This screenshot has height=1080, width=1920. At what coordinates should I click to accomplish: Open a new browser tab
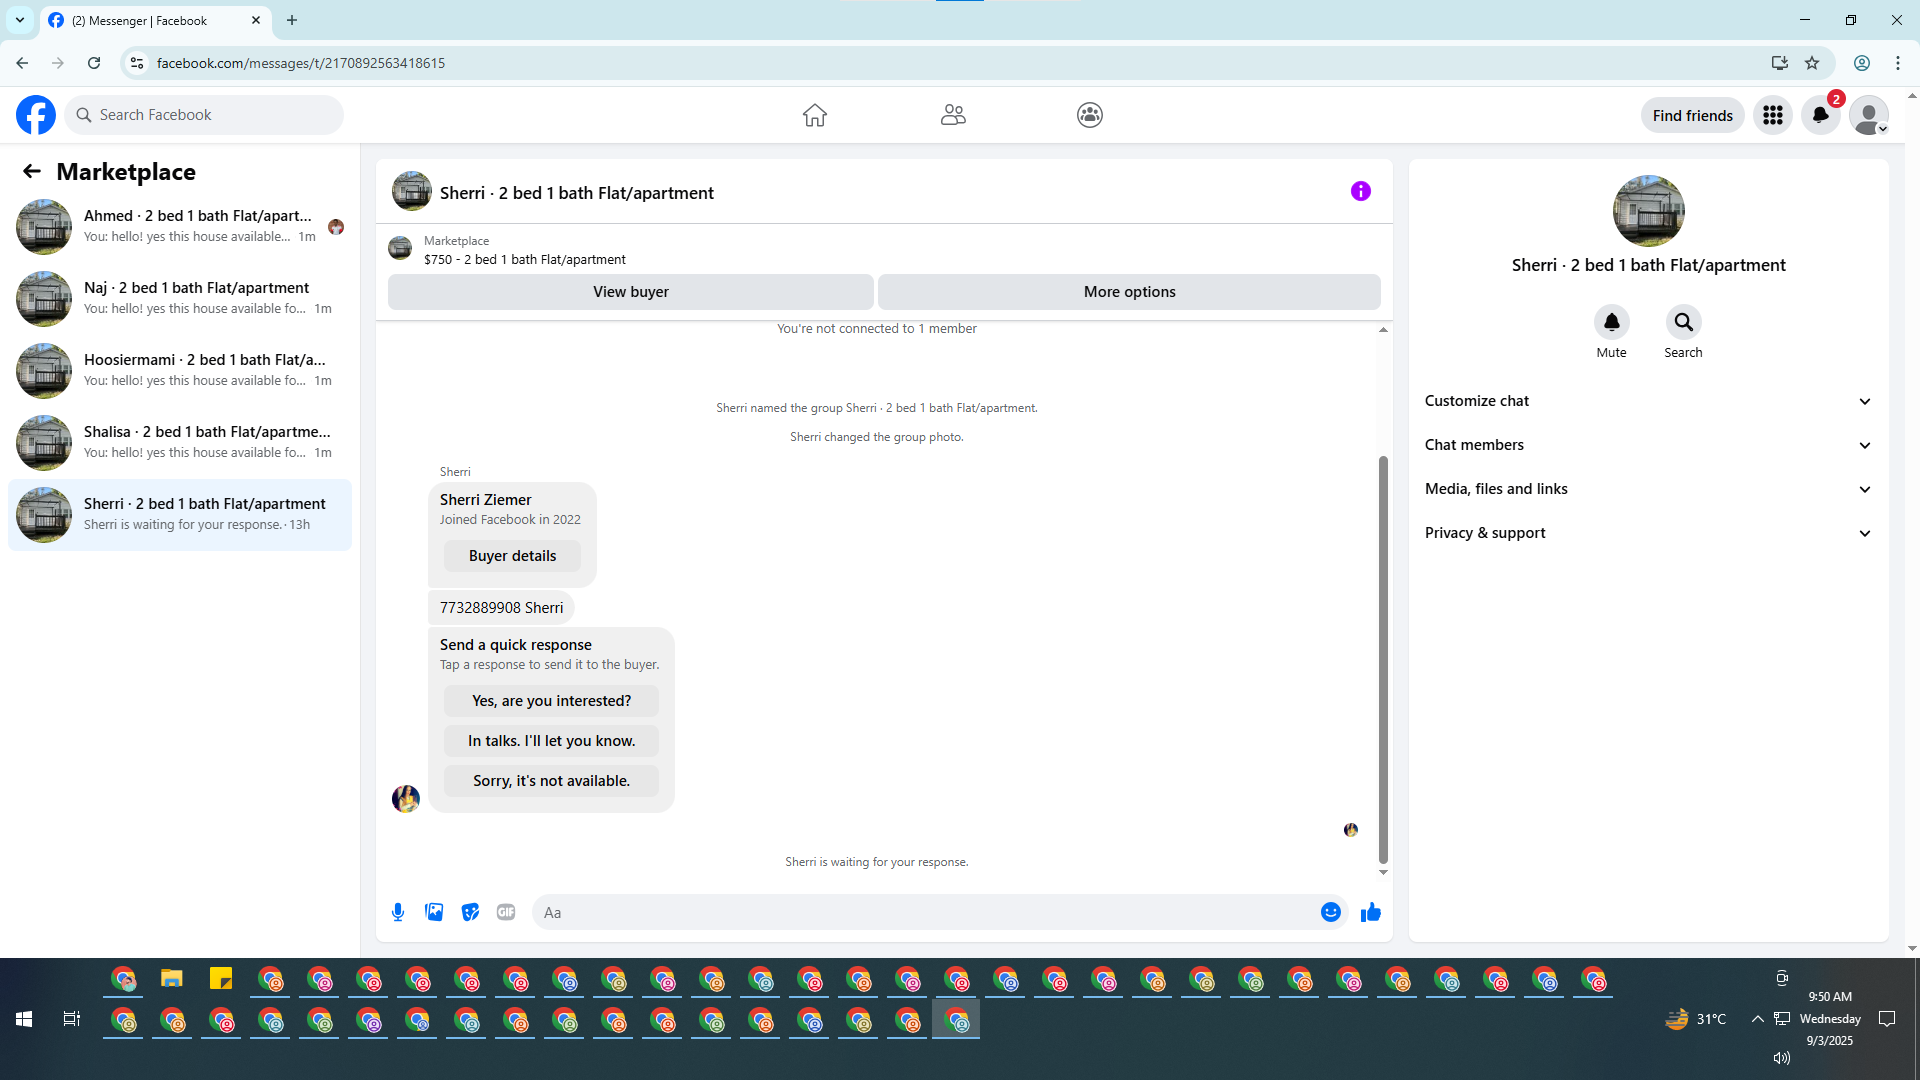(292, 20)
